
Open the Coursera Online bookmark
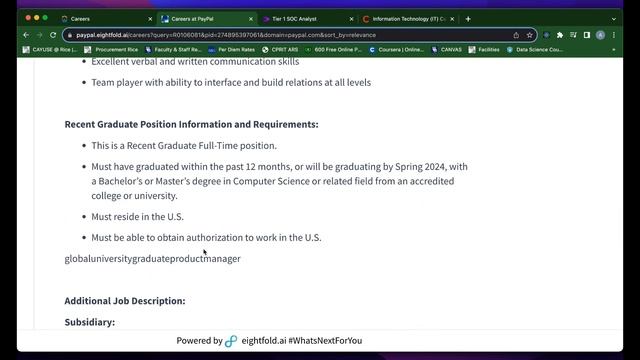[396, 50]
